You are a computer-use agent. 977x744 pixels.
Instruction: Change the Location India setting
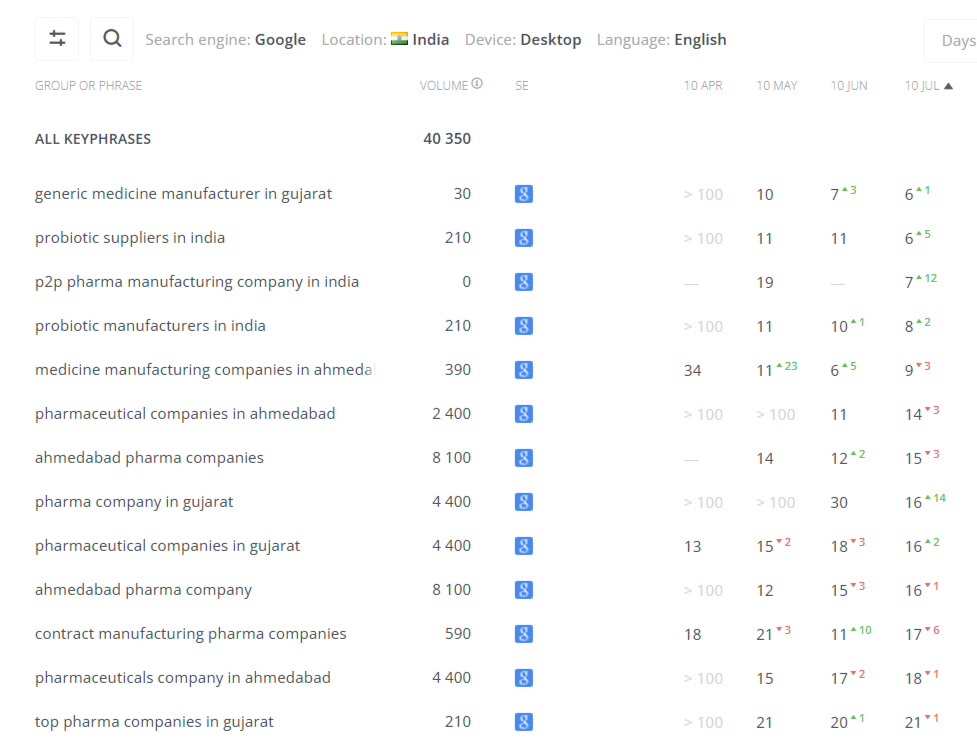tap(385, 40)
